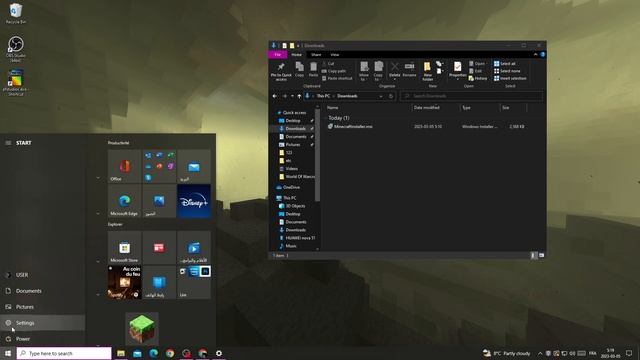Viewport: 640px width, 360px height.
Task: Switch to details view button in status bar
Action: (x=533, y=256)
